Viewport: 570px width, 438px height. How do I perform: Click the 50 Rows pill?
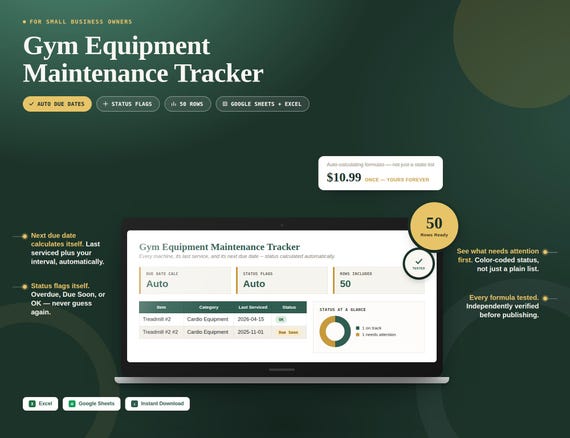pyautogui.click(x=188, y=104)
